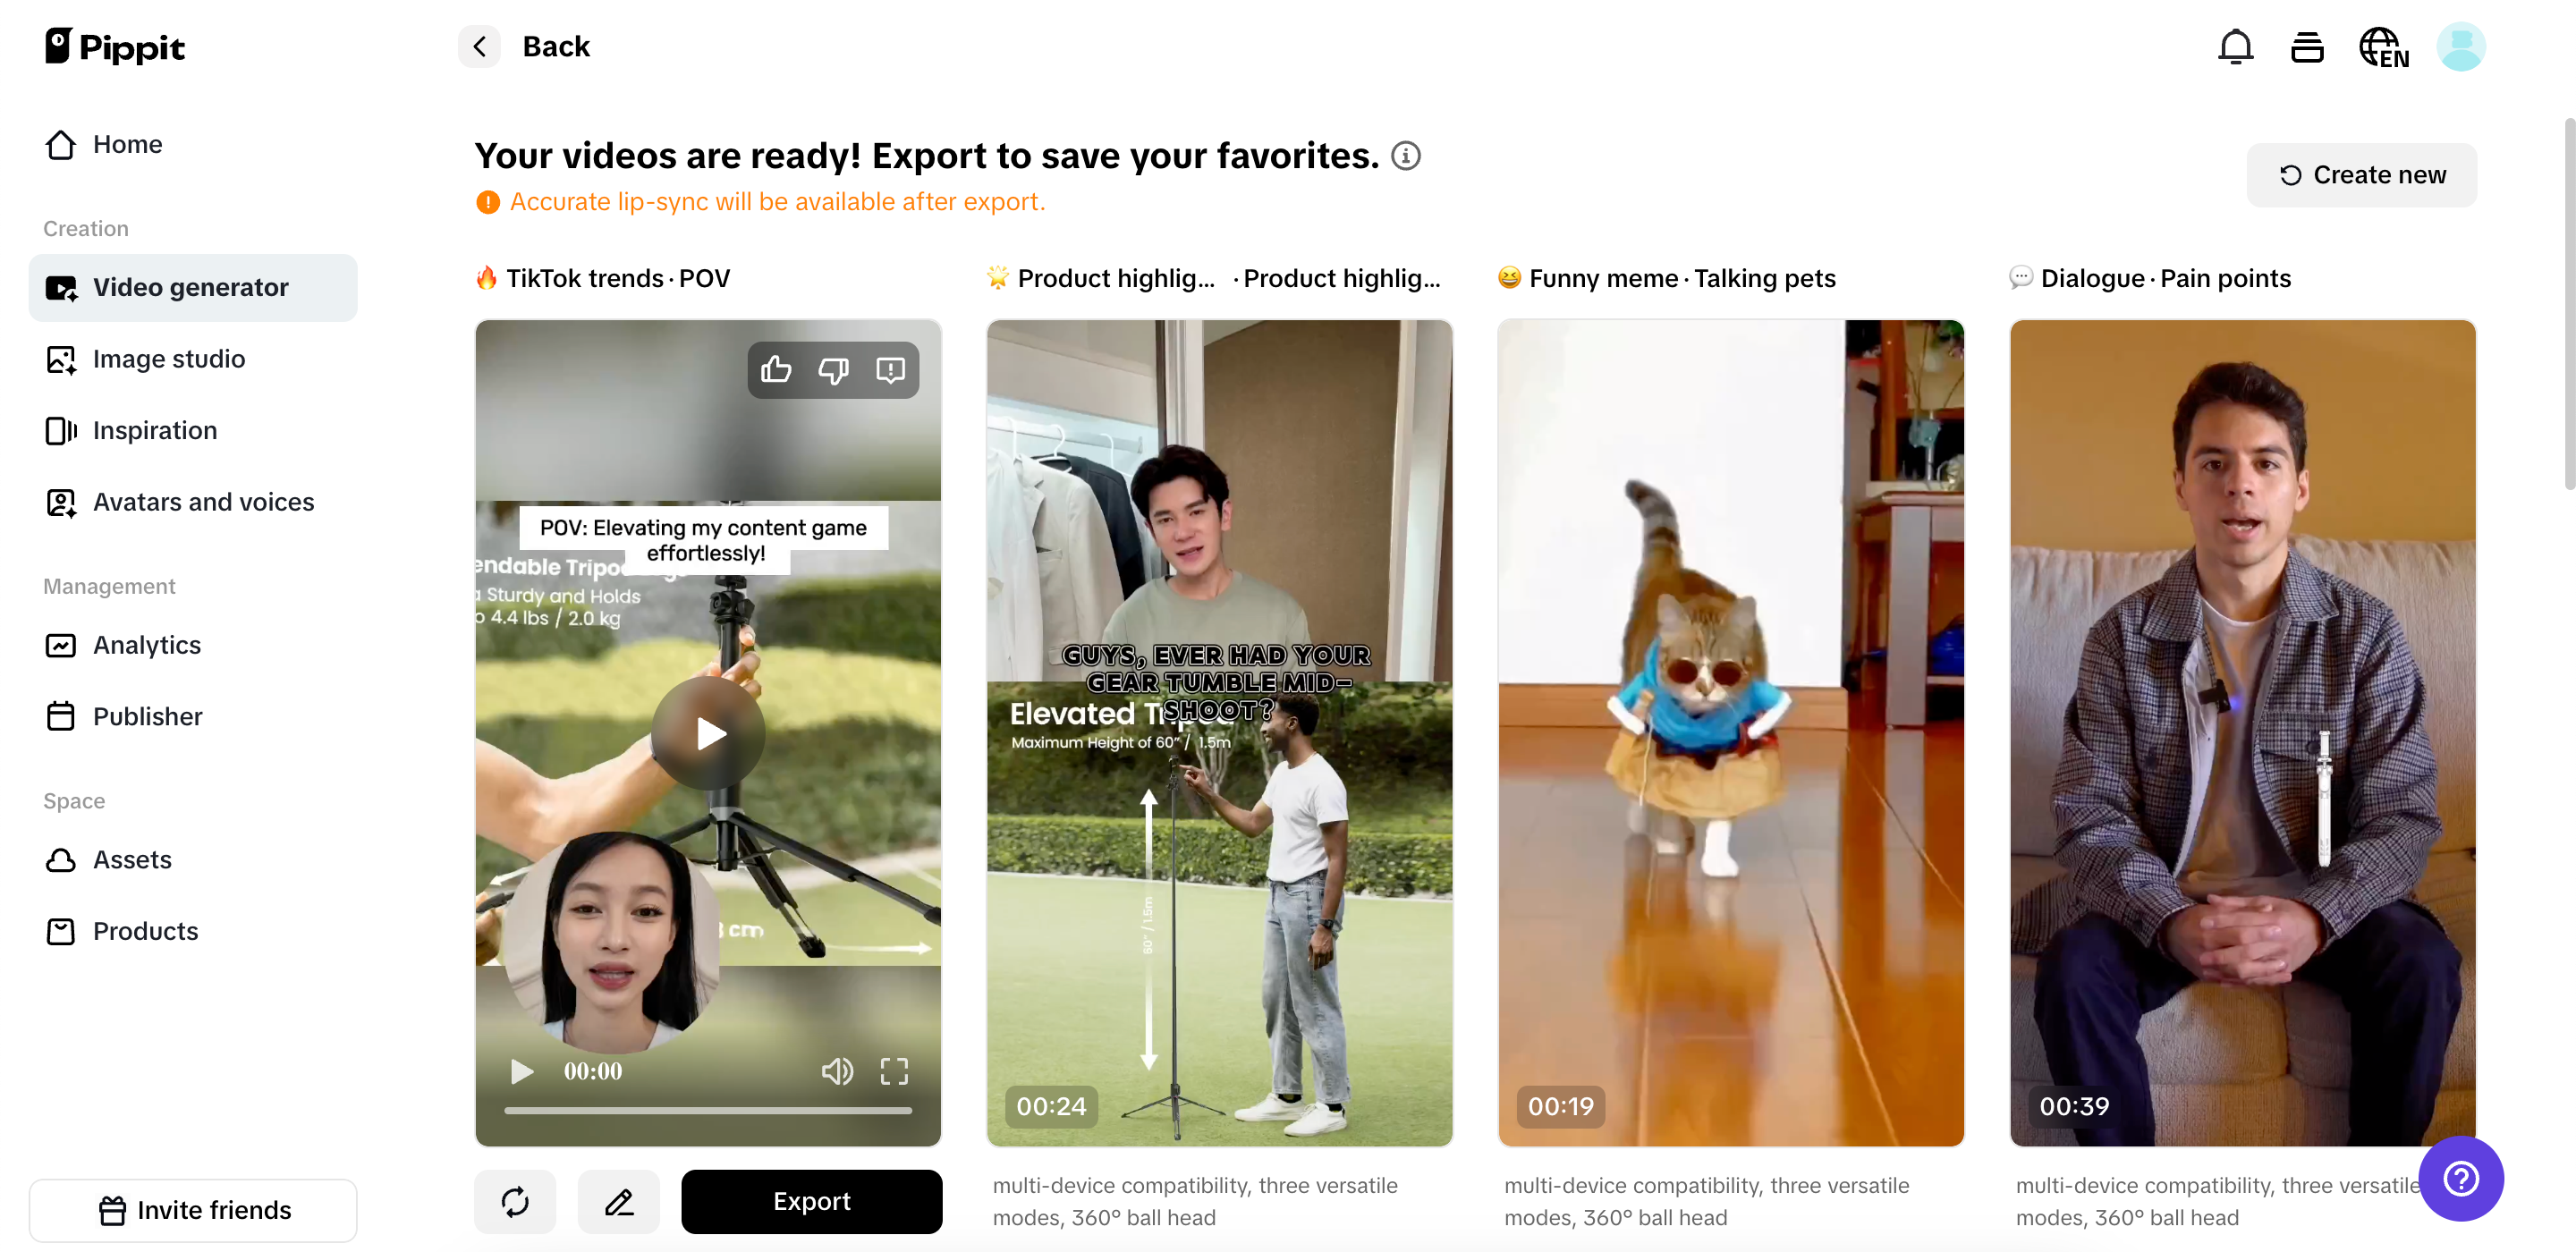Export the selected video
Viewport: 2576px width, 1252px height.
(x=811, y=1201)
